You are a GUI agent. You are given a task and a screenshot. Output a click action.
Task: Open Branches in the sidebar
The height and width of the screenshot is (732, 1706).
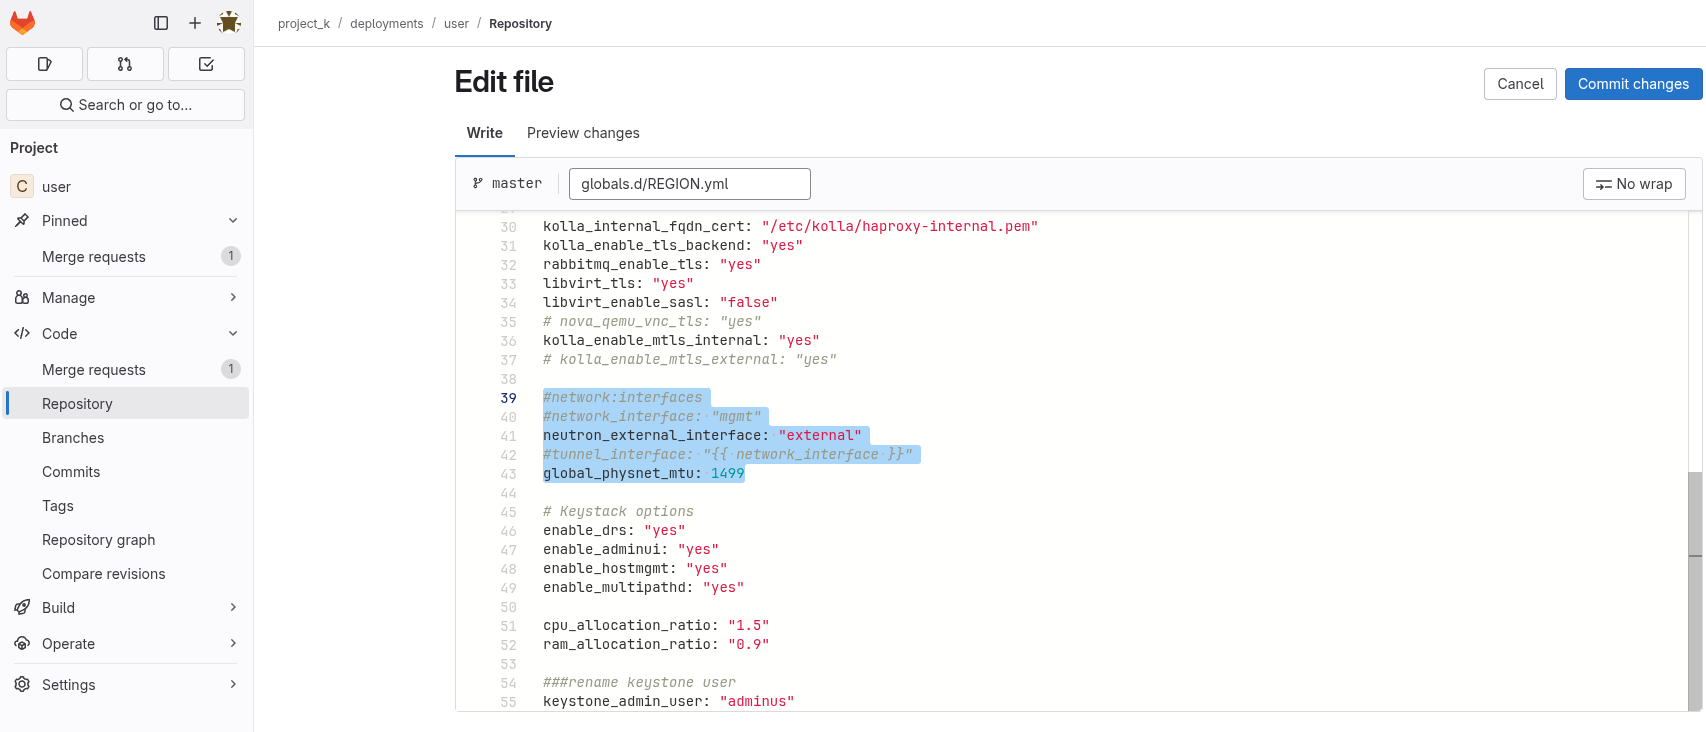pos(73,438)
